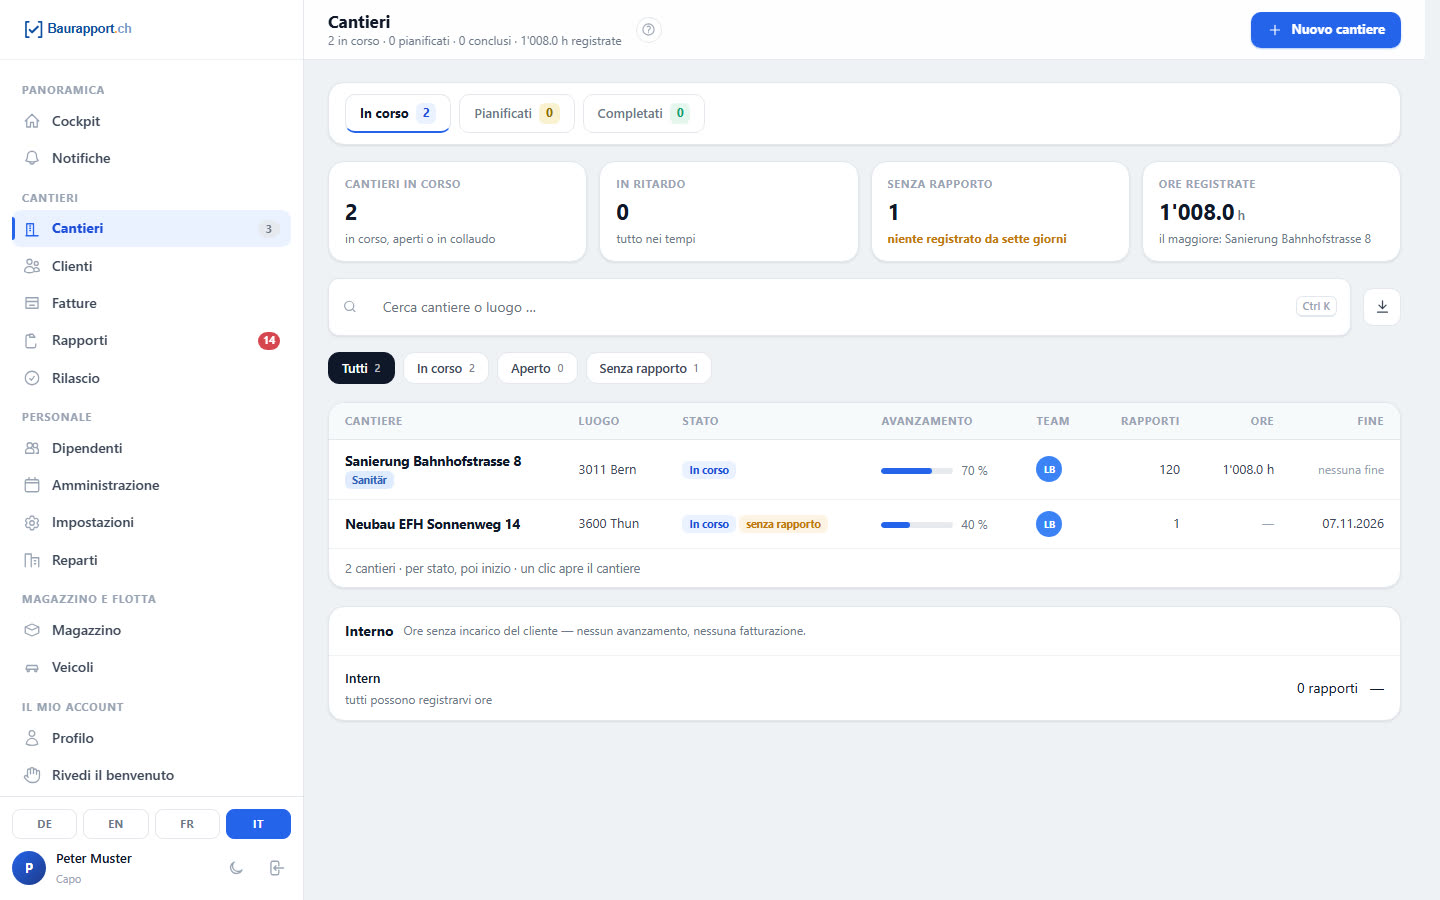The width and height of the screenshot is (1440, 900).
Task: Open Reparti section
Action: click(151, 560)
